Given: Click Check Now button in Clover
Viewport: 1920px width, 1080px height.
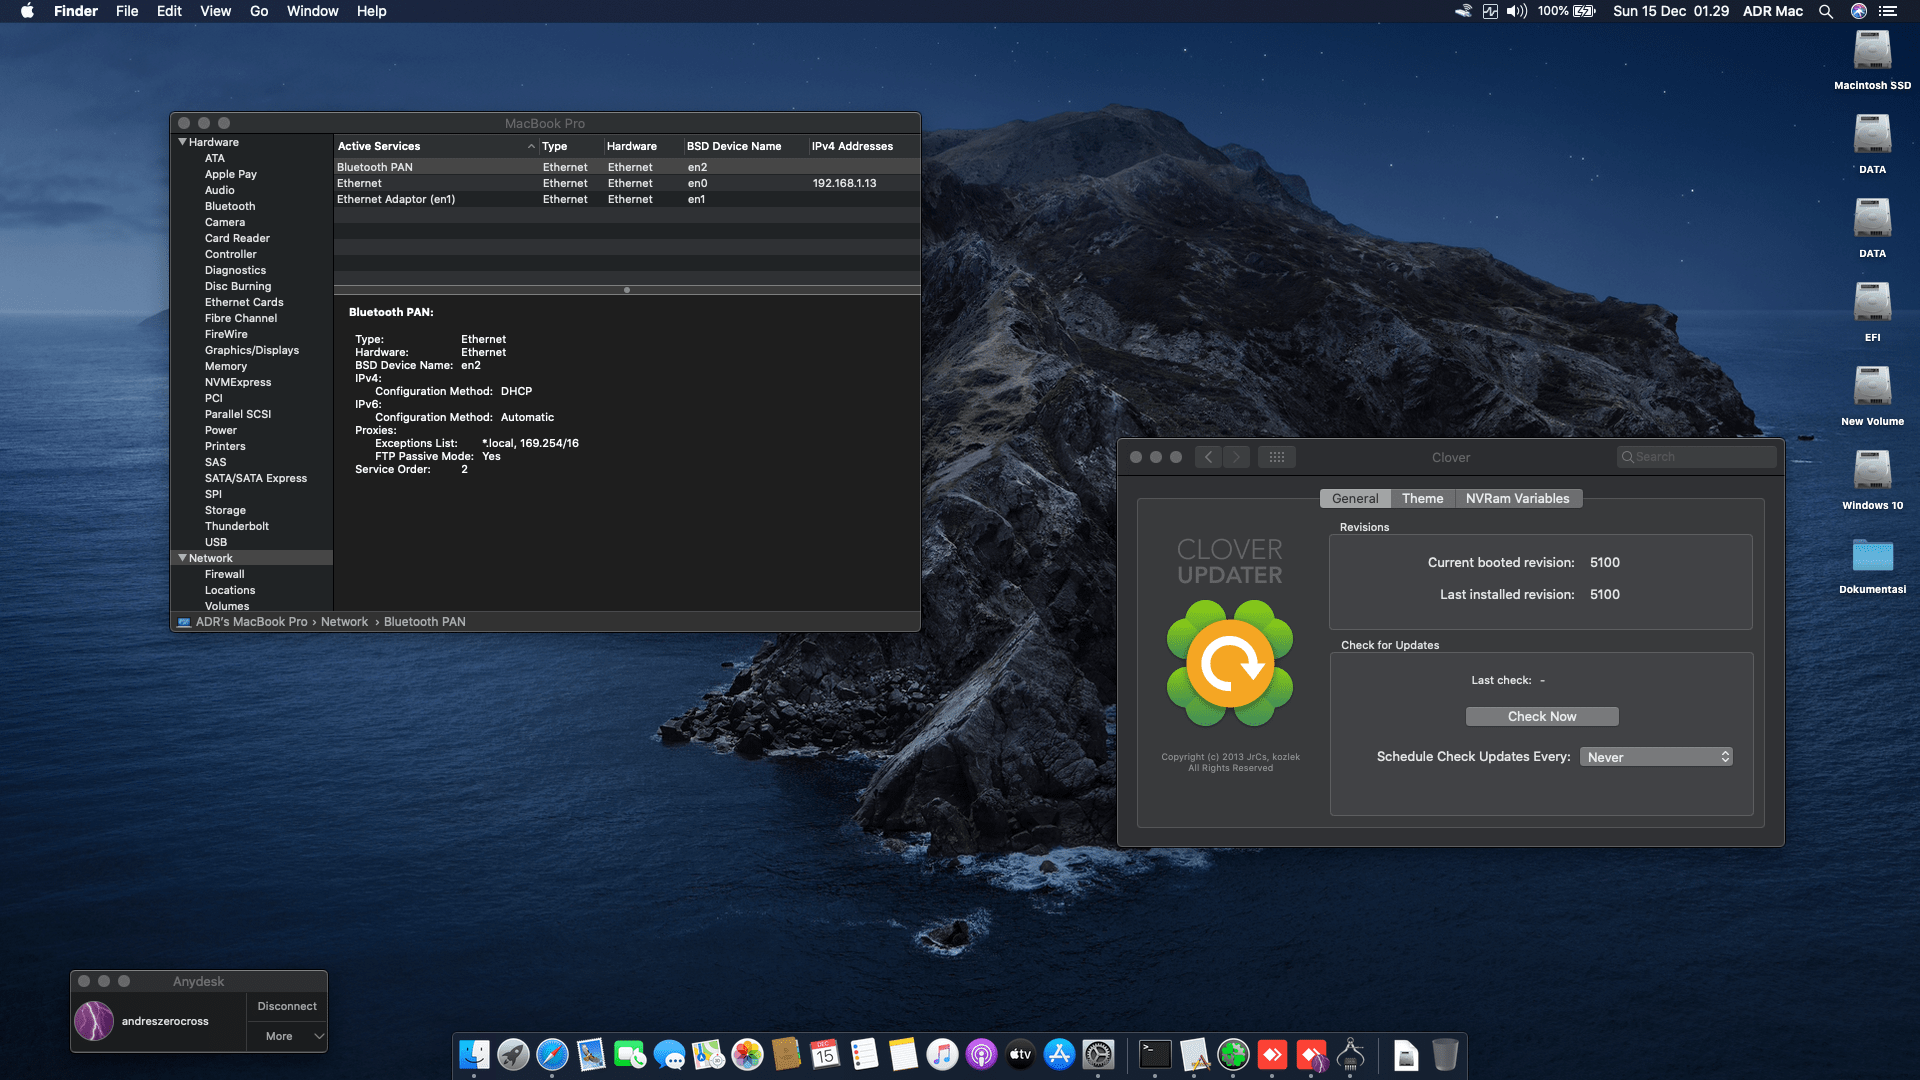Looking at the screenshot, I should (x=1542, y=716).
